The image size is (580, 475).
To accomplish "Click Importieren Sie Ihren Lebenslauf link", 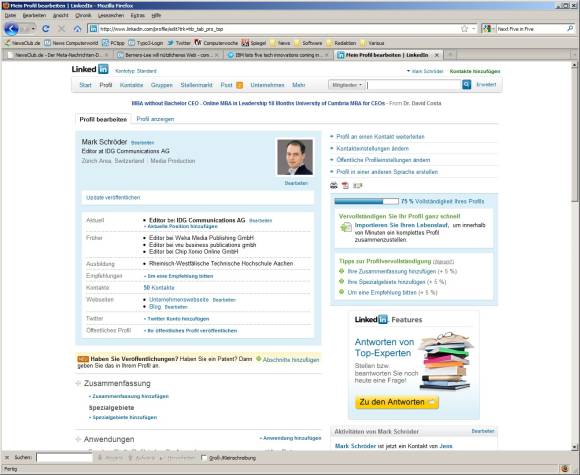I will pyautogui.click(x=401, y=225).
